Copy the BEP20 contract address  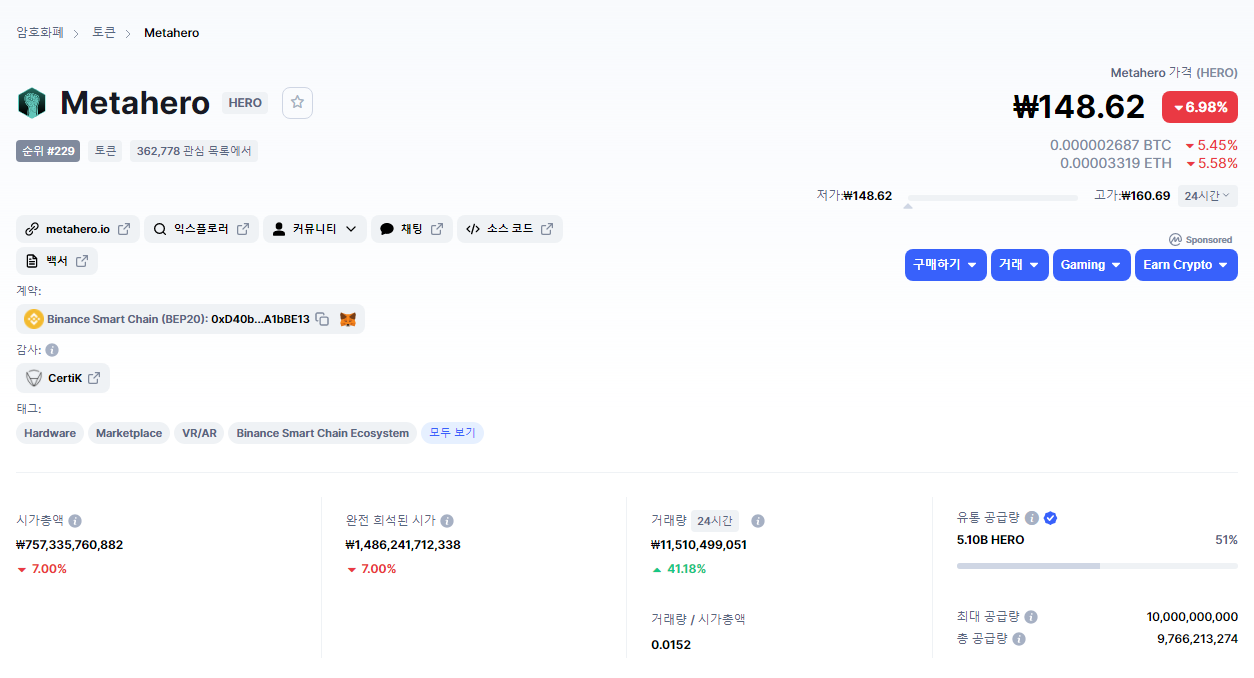pos(322,319)
